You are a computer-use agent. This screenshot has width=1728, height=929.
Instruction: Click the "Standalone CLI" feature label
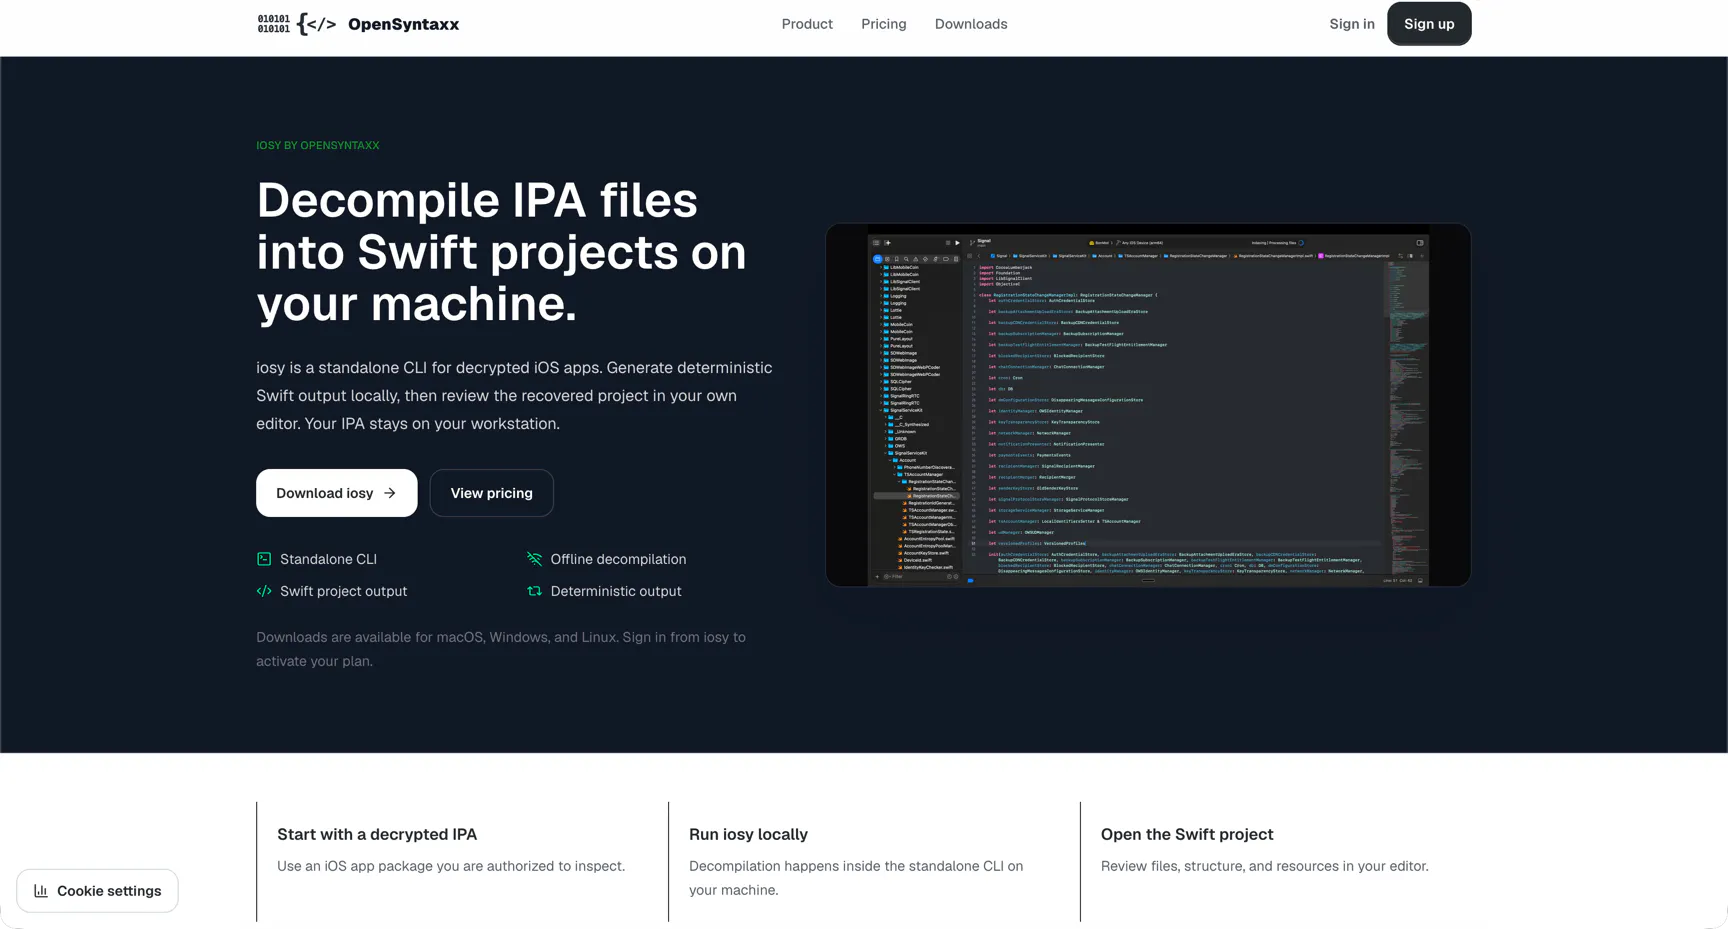point(328,559)
